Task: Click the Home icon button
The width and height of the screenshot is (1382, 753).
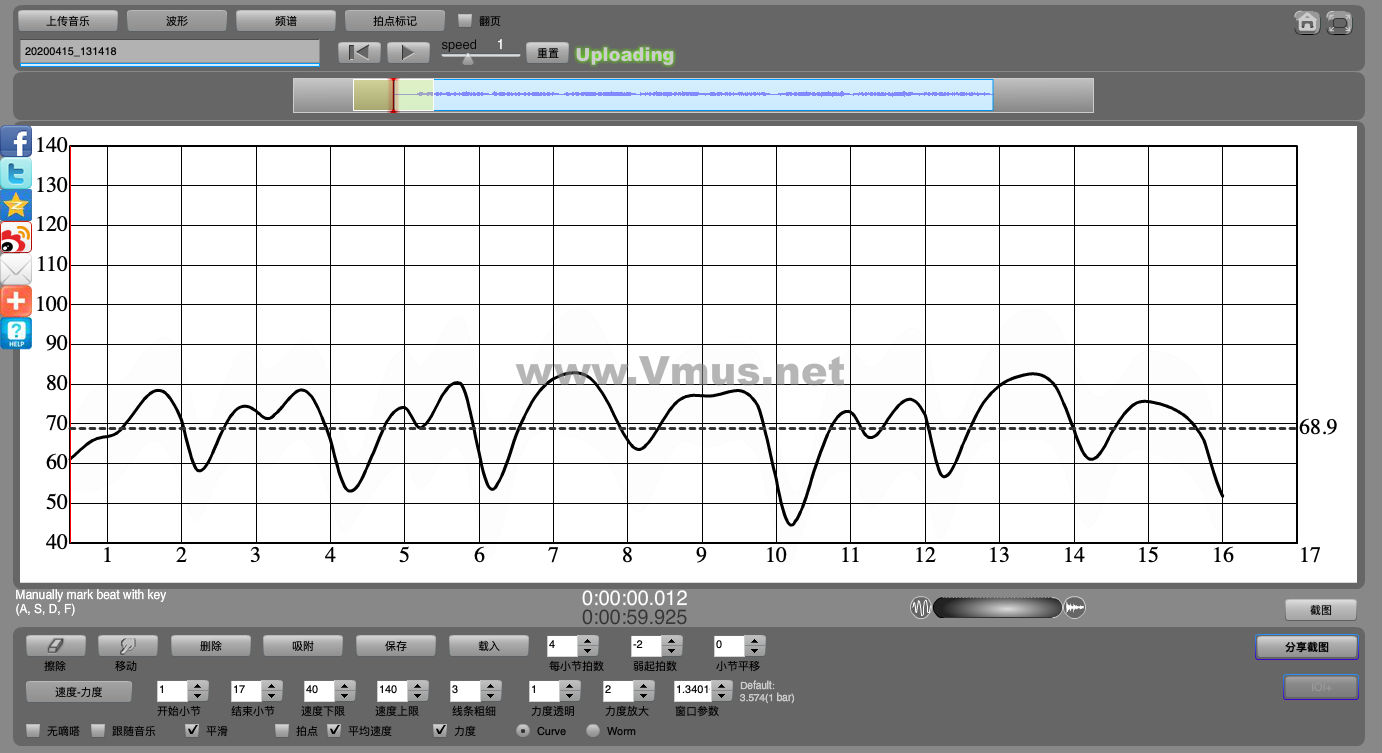Action: (1306, 23)
